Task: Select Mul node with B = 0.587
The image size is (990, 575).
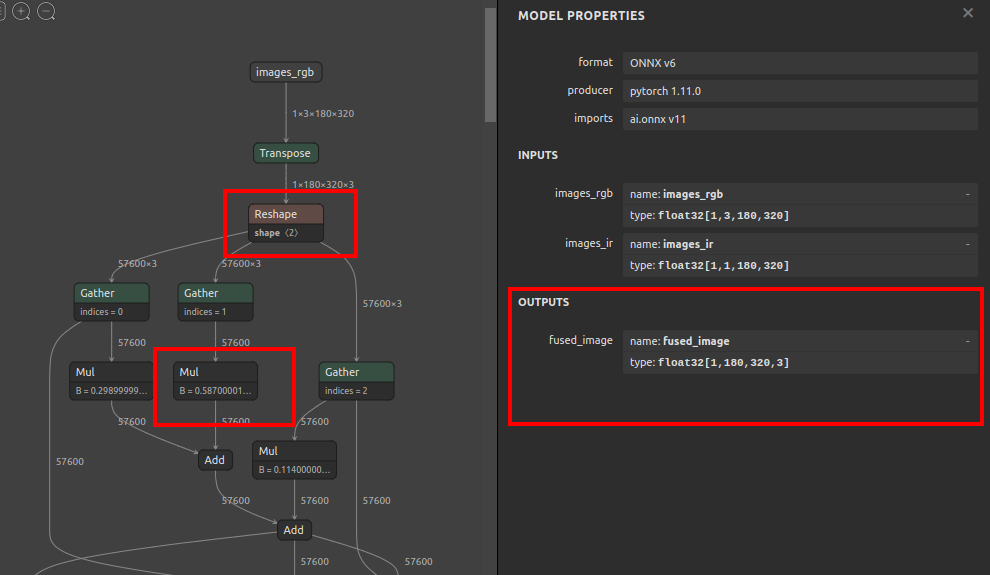Action: pos(215,381)
